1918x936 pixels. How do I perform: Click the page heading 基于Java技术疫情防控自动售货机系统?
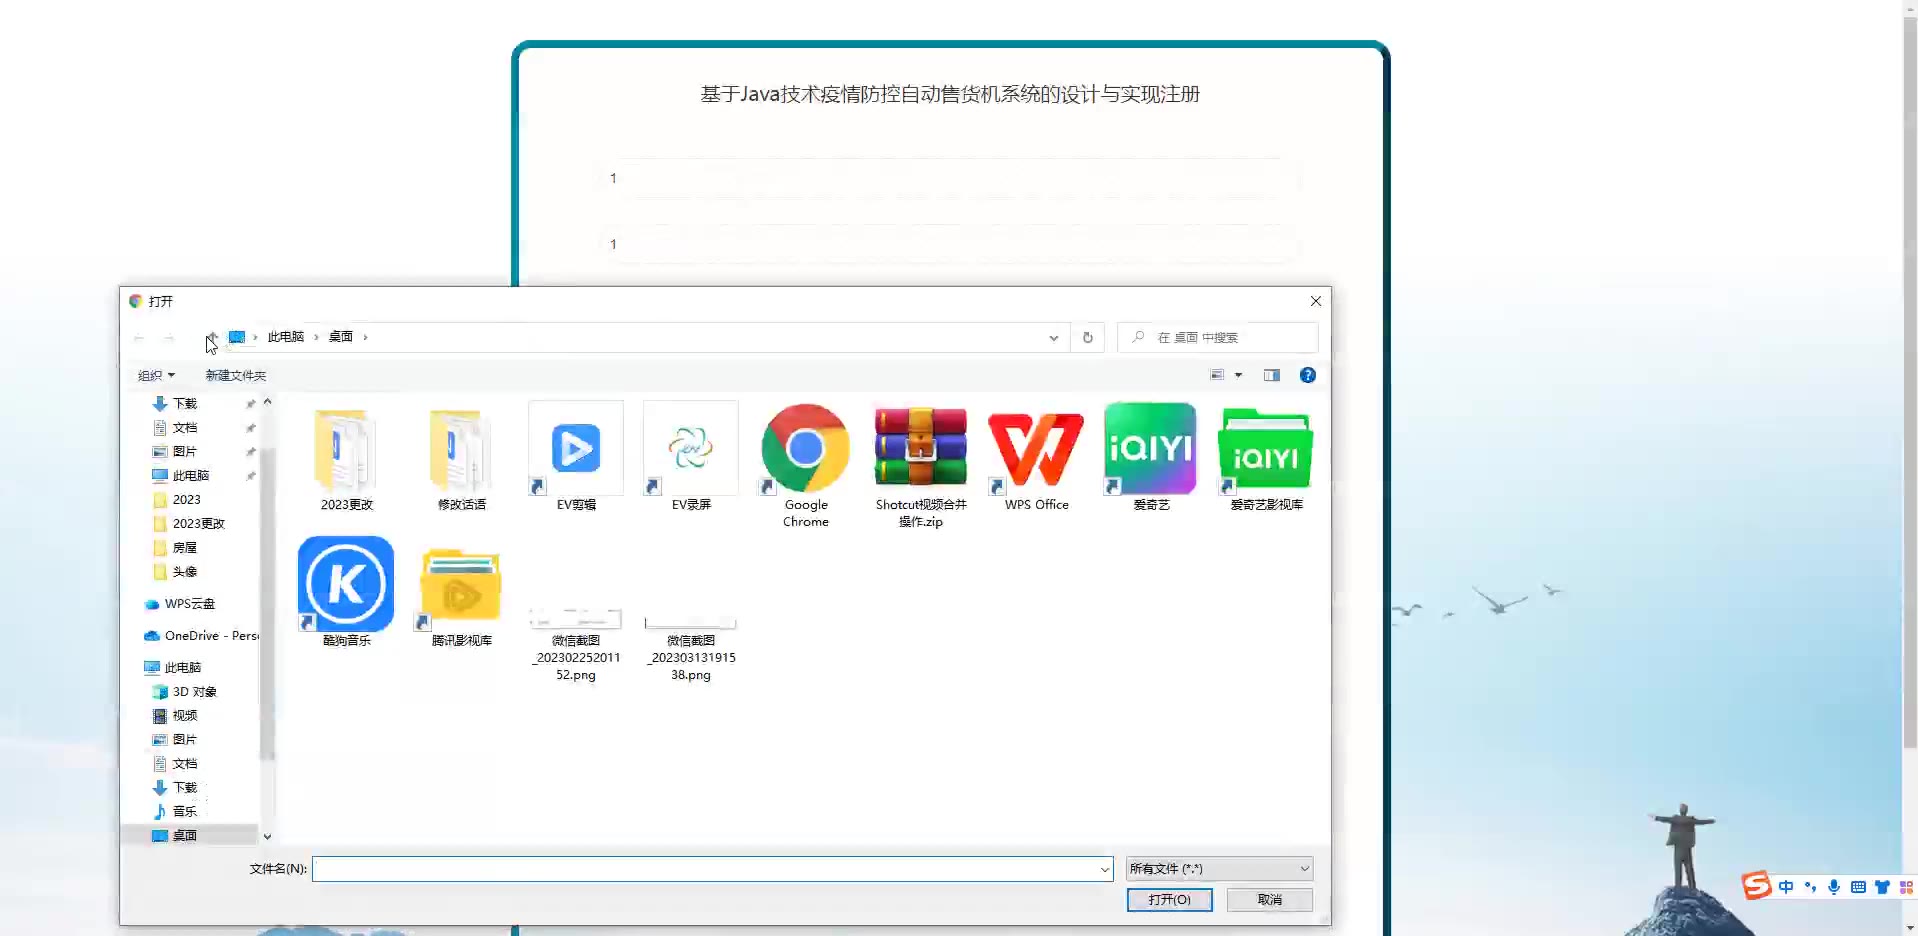click(x=950, y=94)
